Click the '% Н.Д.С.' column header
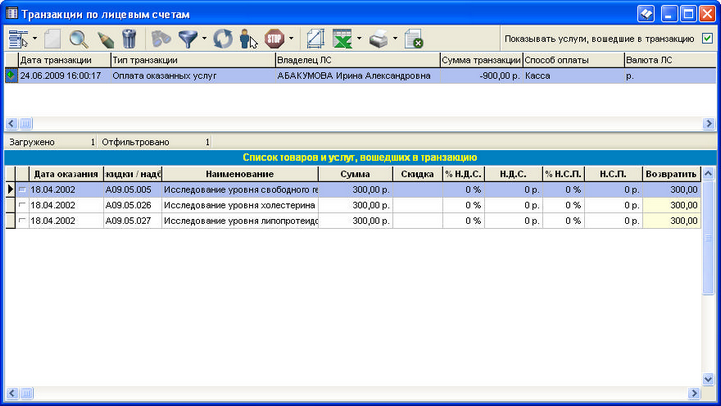 pyautogui.click(x=464, y=174)
